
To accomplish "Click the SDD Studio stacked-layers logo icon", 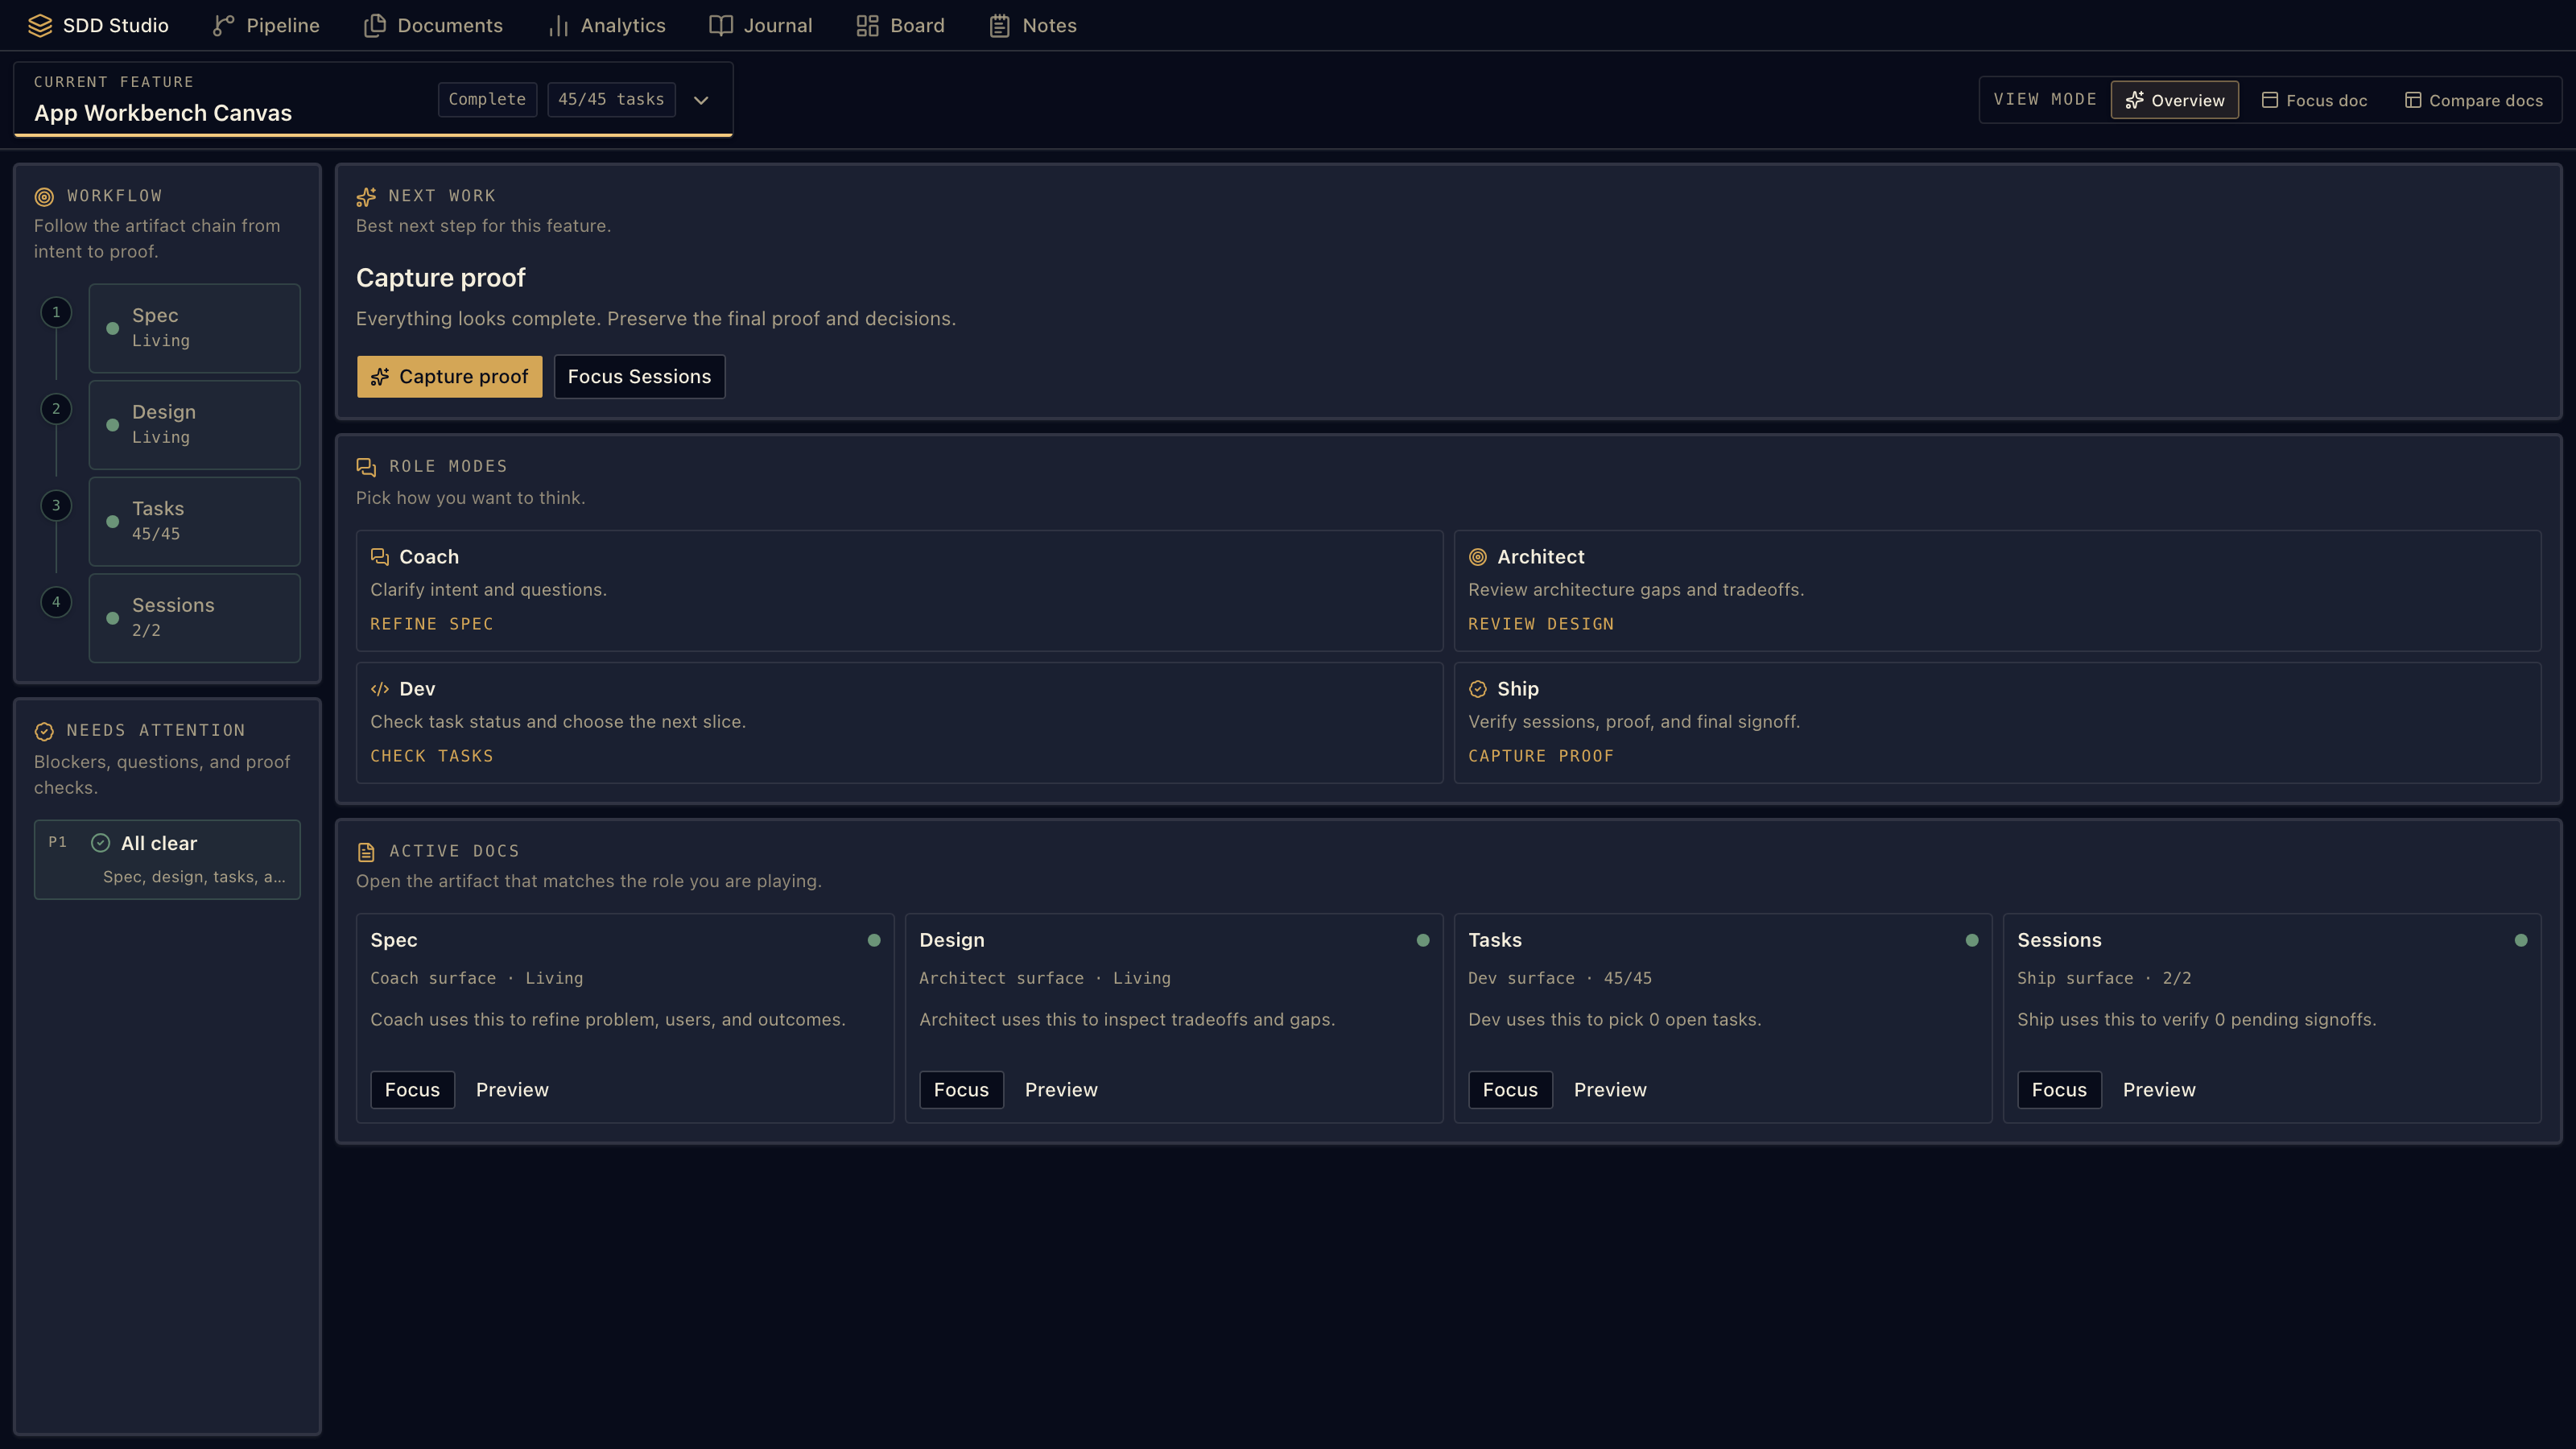I will click(40, 26).
